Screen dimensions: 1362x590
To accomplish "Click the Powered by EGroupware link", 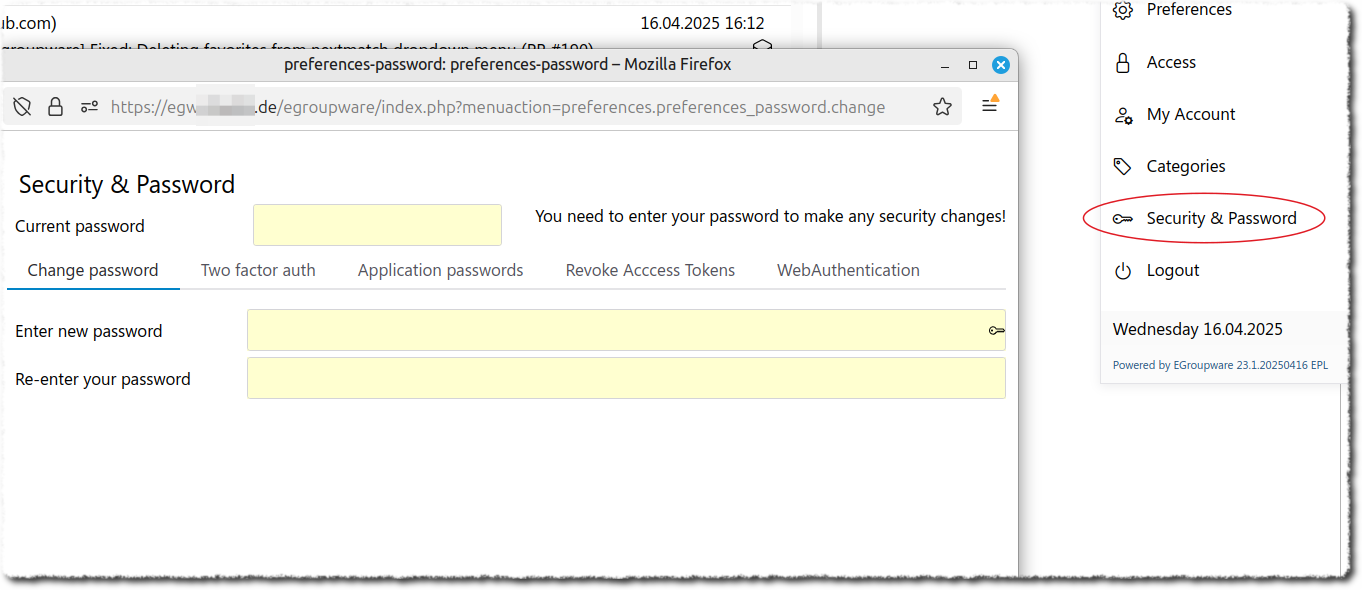I will 1220,366.
